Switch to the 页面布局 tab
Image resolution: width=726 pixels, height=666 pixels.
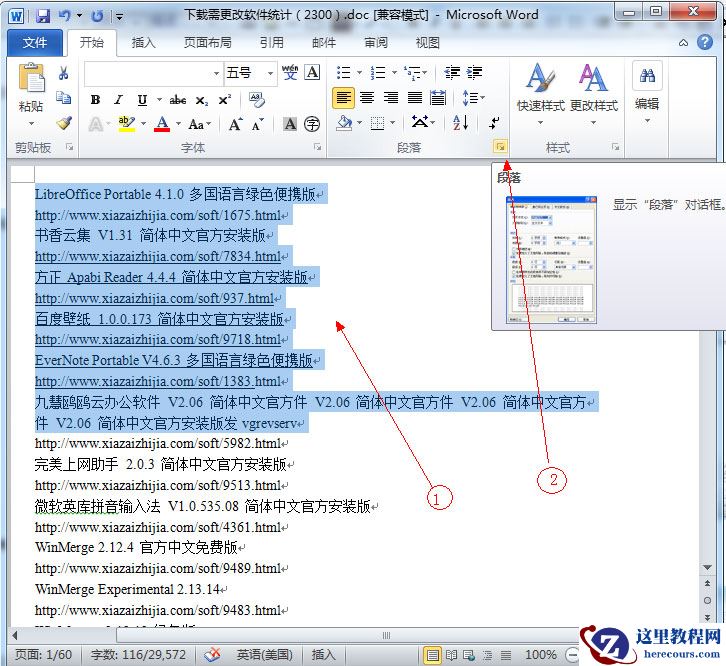click(207, 43)
